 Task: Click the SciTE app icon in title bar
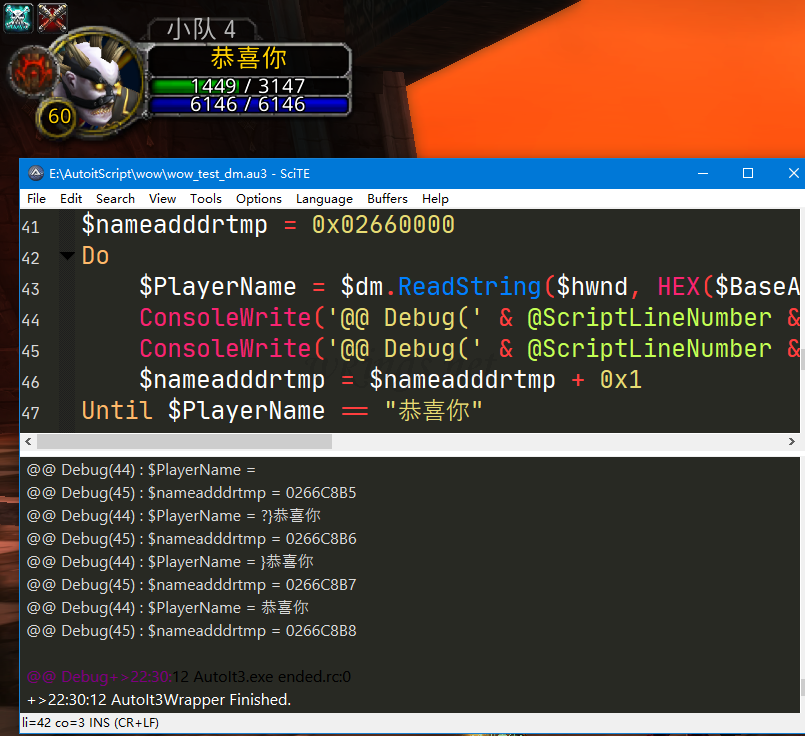(x=35, y=173)
